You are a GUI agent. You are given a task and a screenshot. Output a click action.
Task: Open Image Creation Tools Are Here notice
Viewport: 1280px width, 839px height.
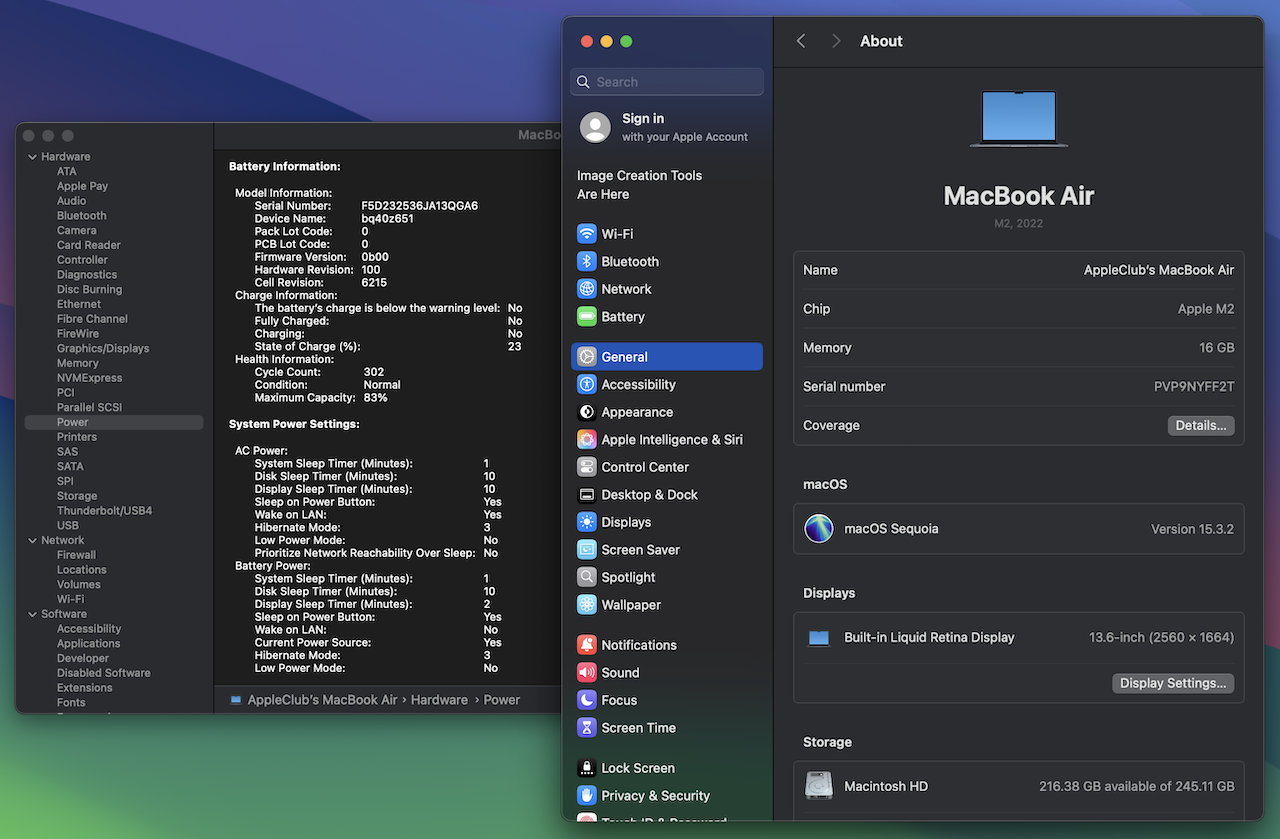pos(639,185)
